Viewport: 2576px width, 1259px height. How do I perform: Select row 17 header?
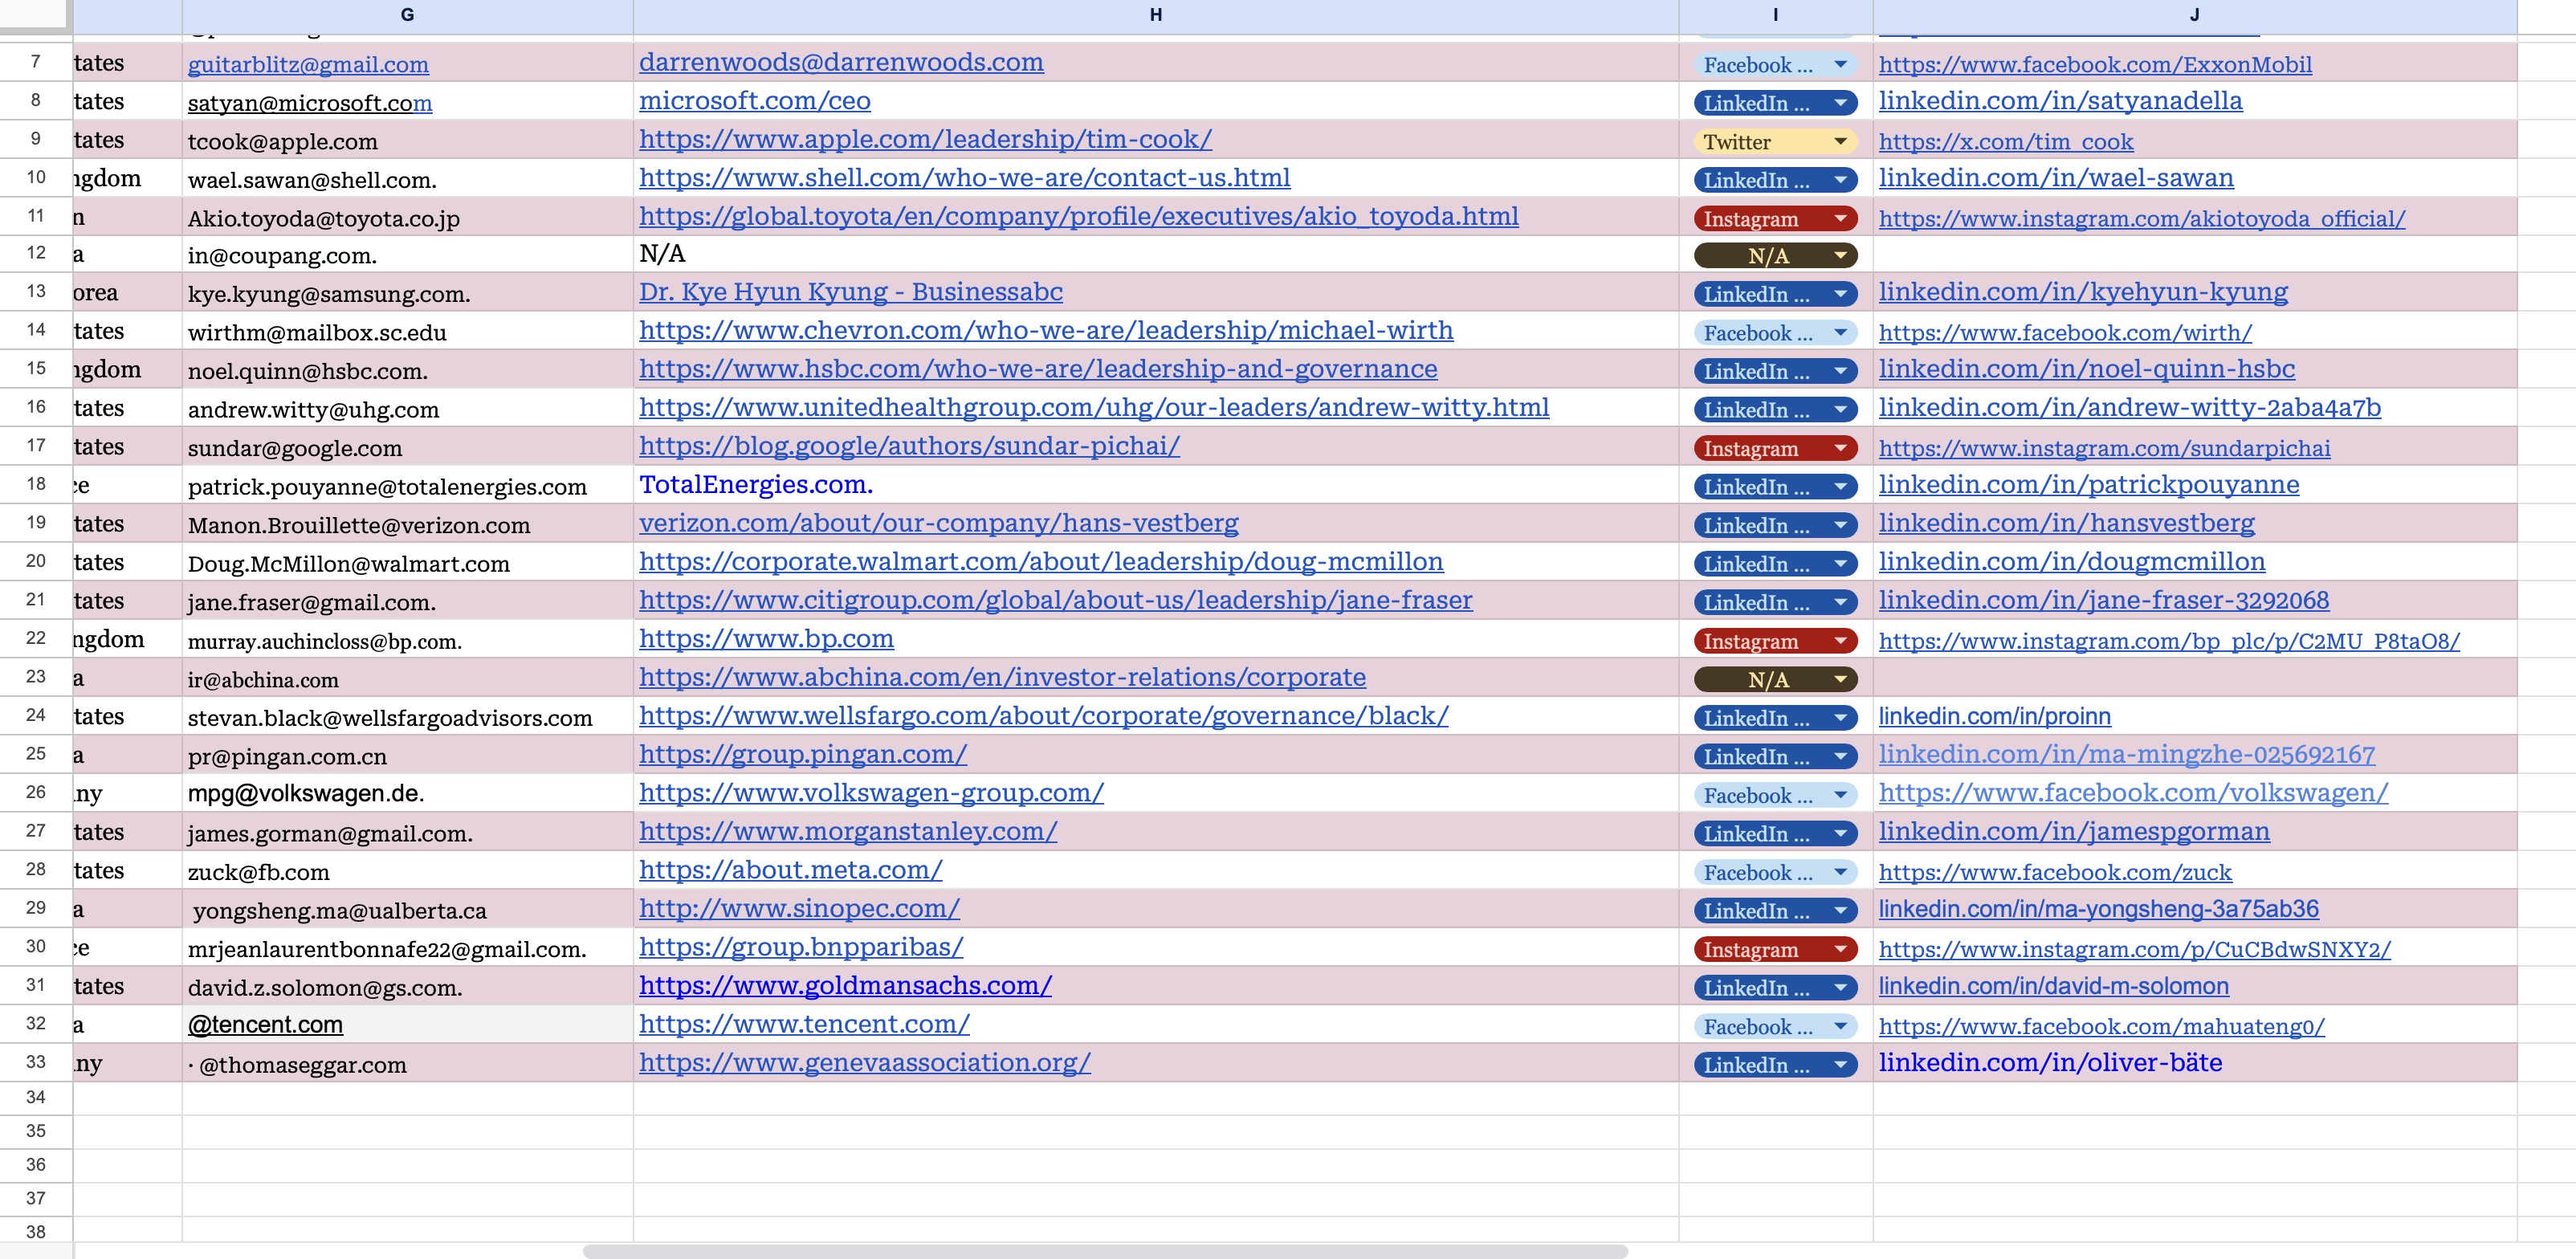coord(36,446)
